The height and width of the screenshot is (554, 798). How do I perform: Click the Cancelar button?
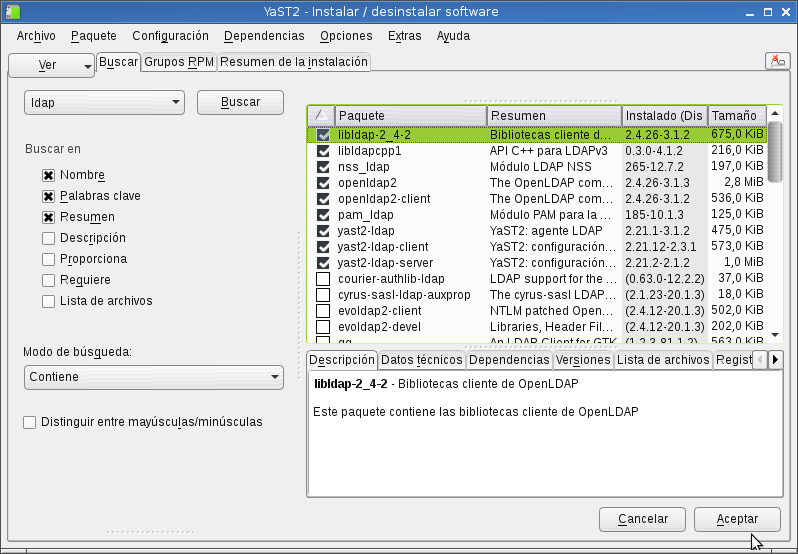(x=642, y=519)
